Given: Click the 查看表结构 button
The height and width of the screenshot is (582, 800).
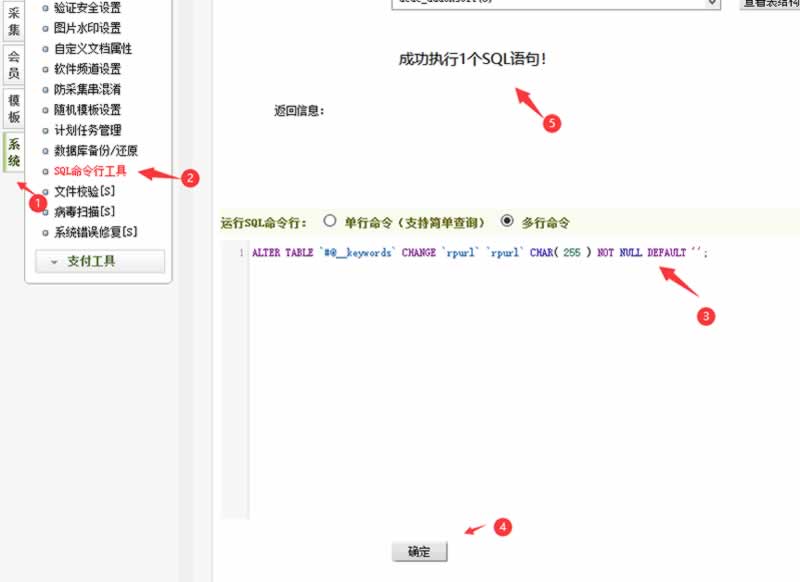Looking at the screenshot, I should (x=769, y=3).
